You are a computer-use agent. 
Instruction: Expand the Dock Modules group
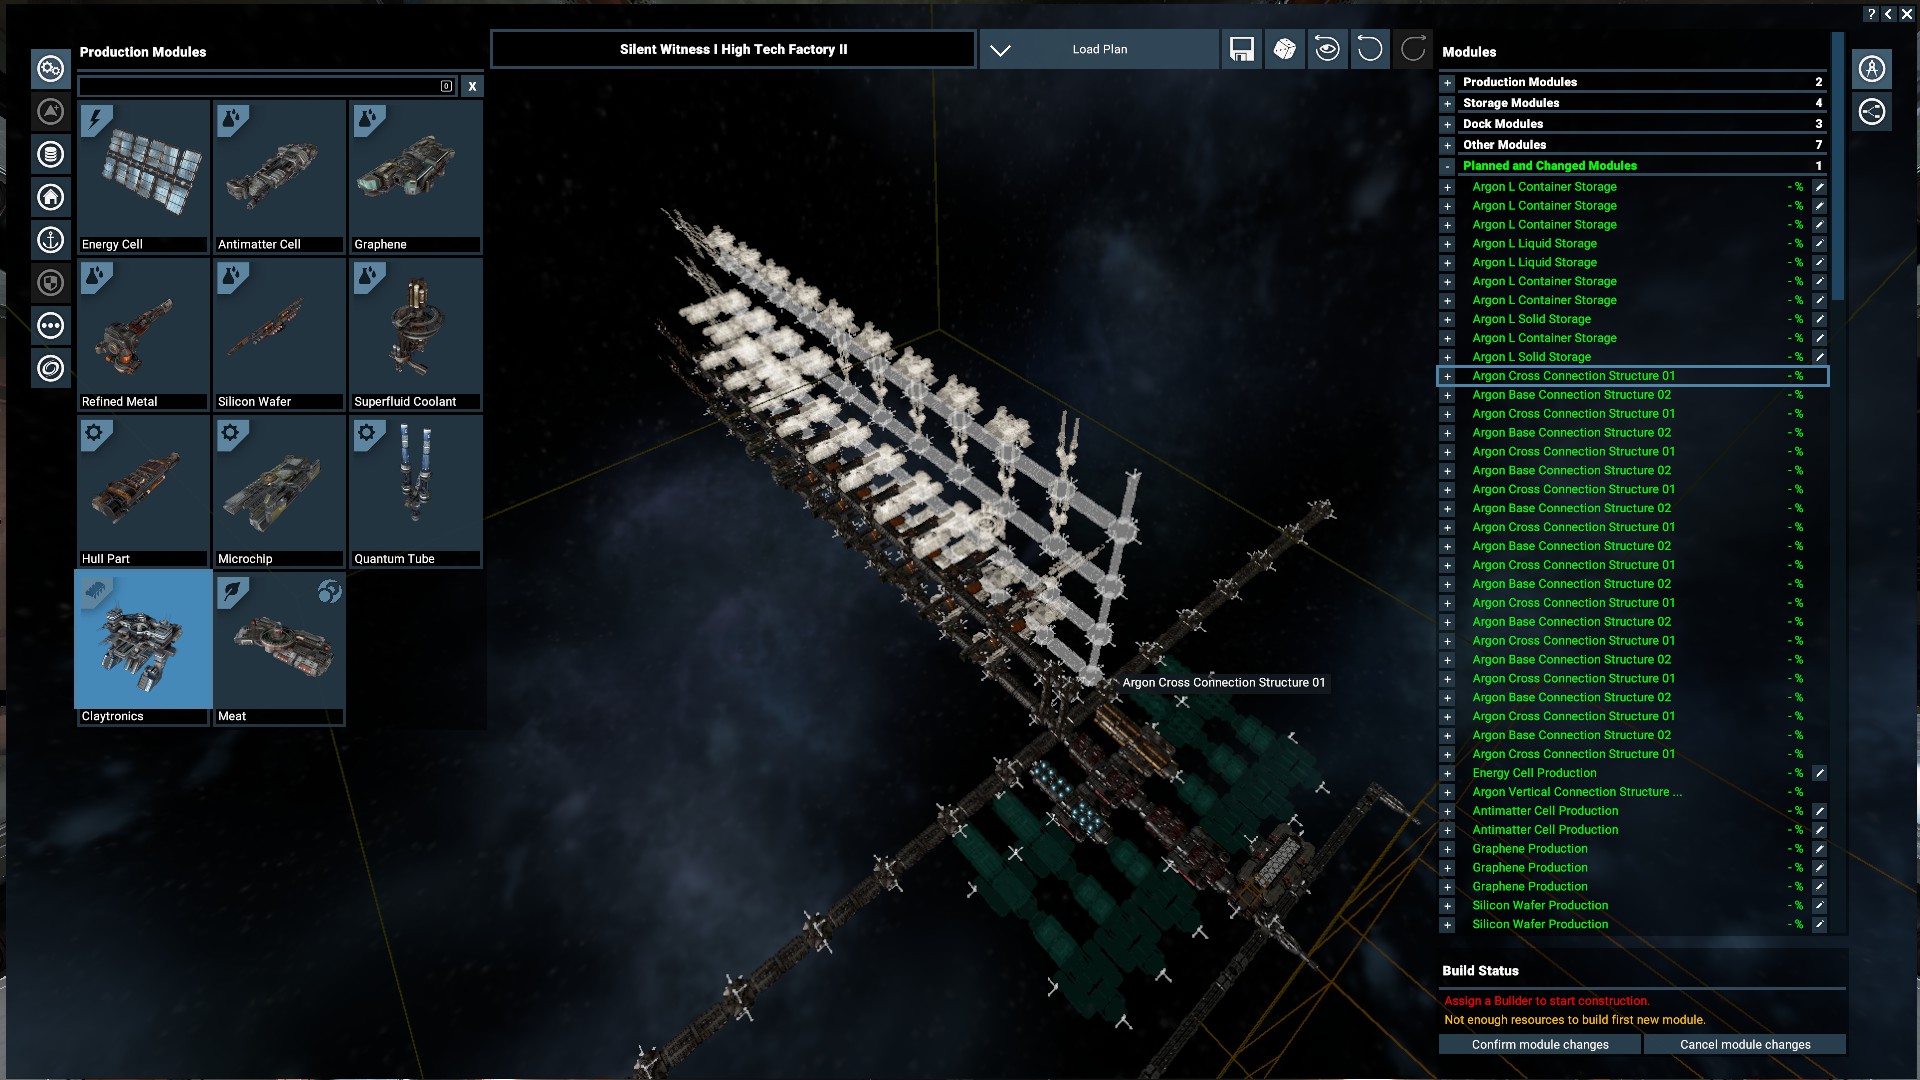click(1447, 124)
